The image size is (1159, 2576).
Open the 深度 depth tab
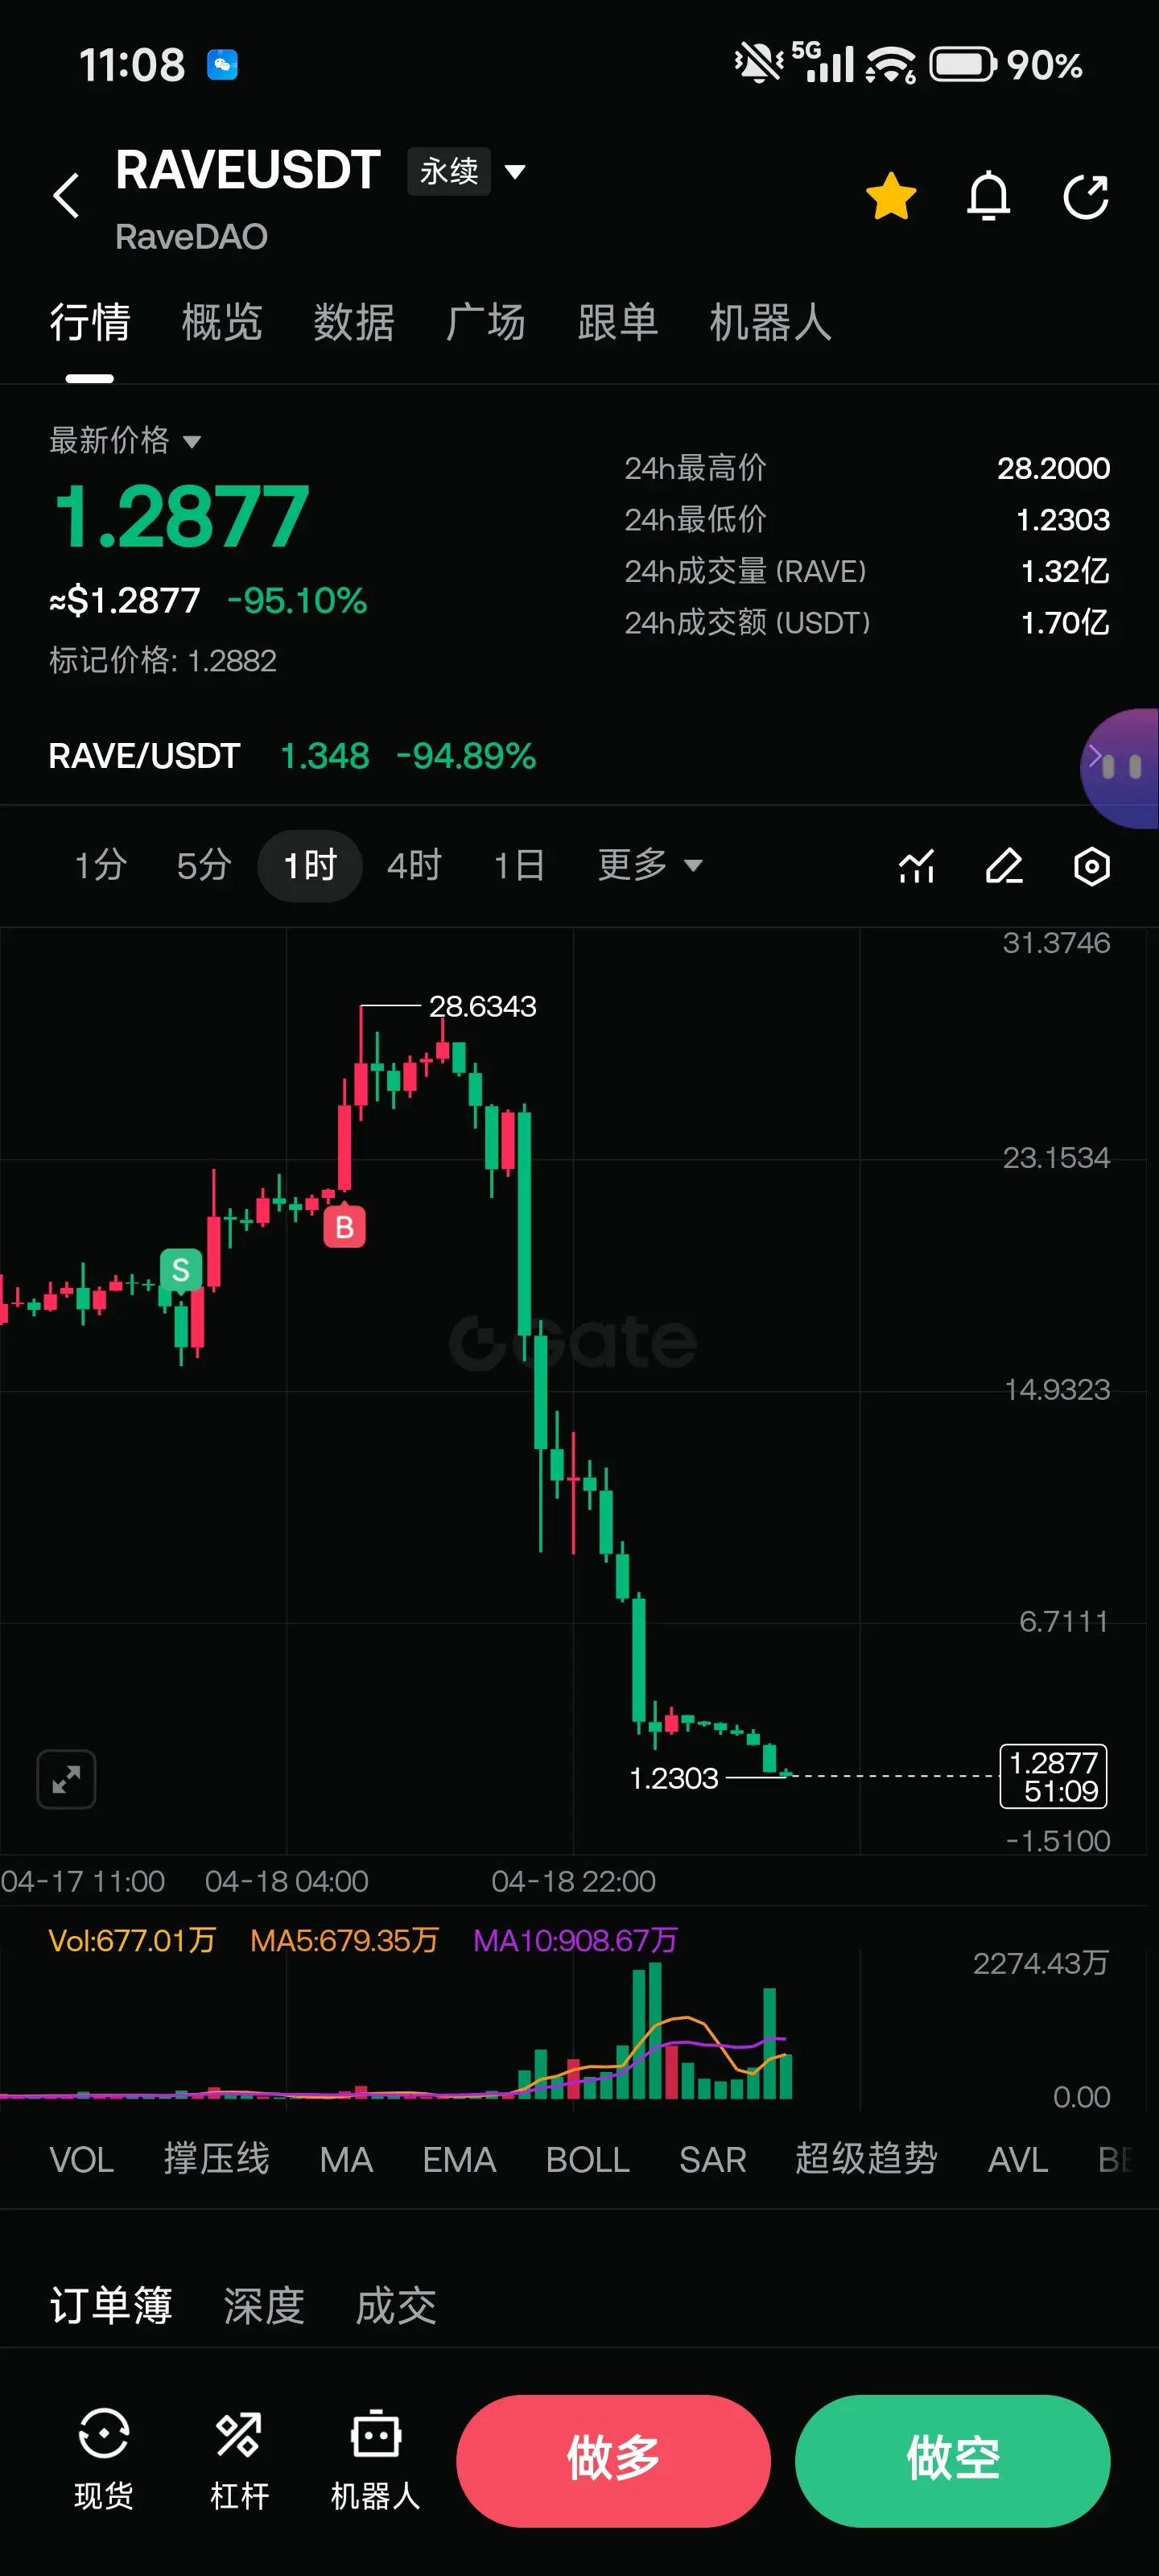[264, 2306]
